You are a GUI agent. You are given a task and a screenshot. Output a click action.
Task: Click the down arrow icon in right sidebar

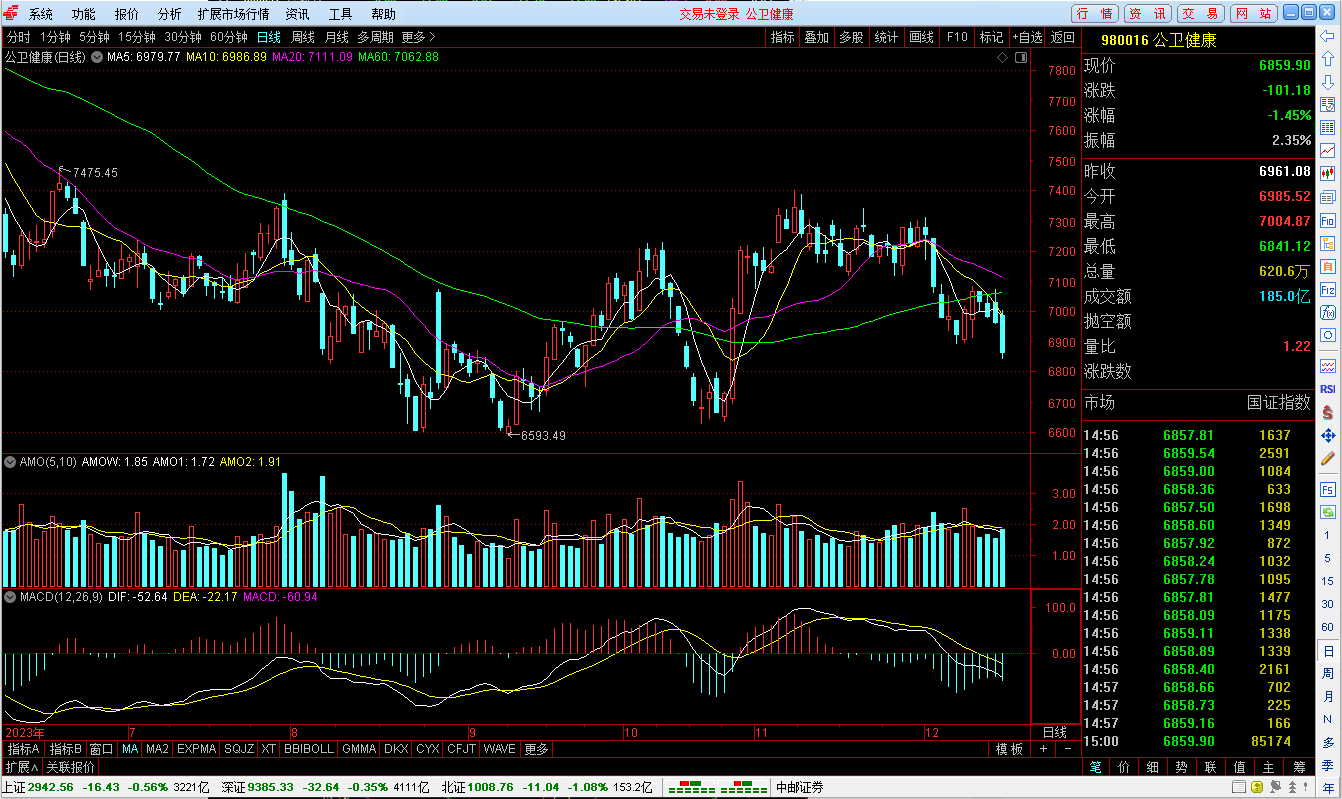(x=1328, y=81)
